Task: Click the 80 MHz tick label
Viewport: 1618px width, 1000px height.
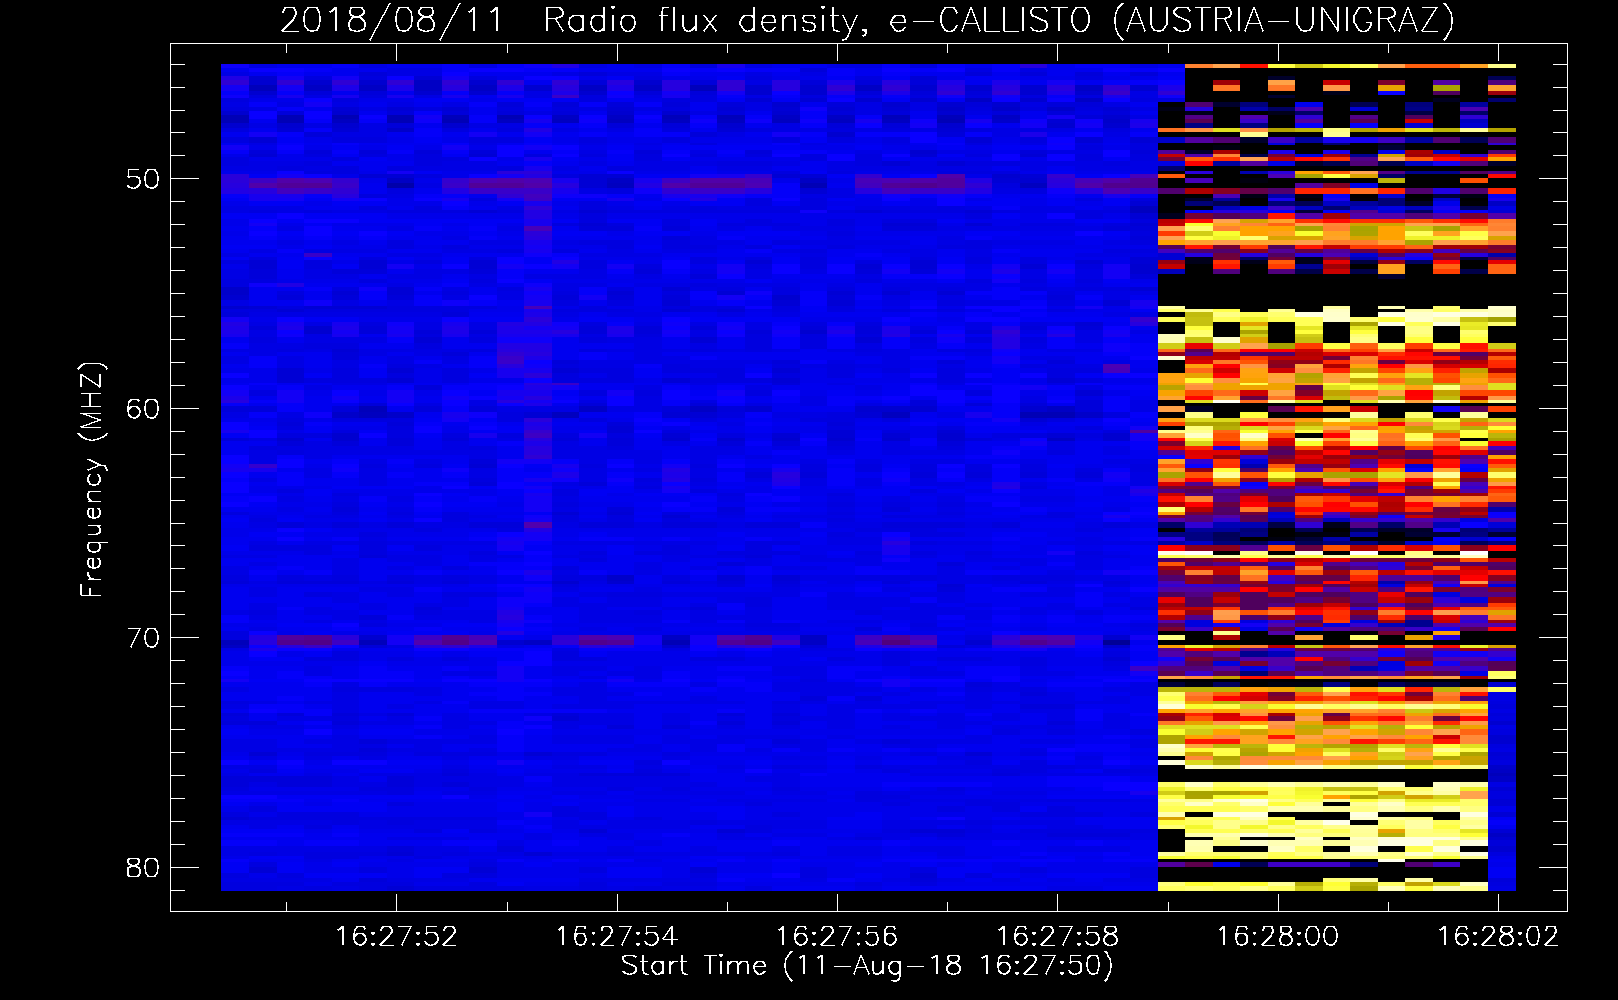Action: point(143,867)
